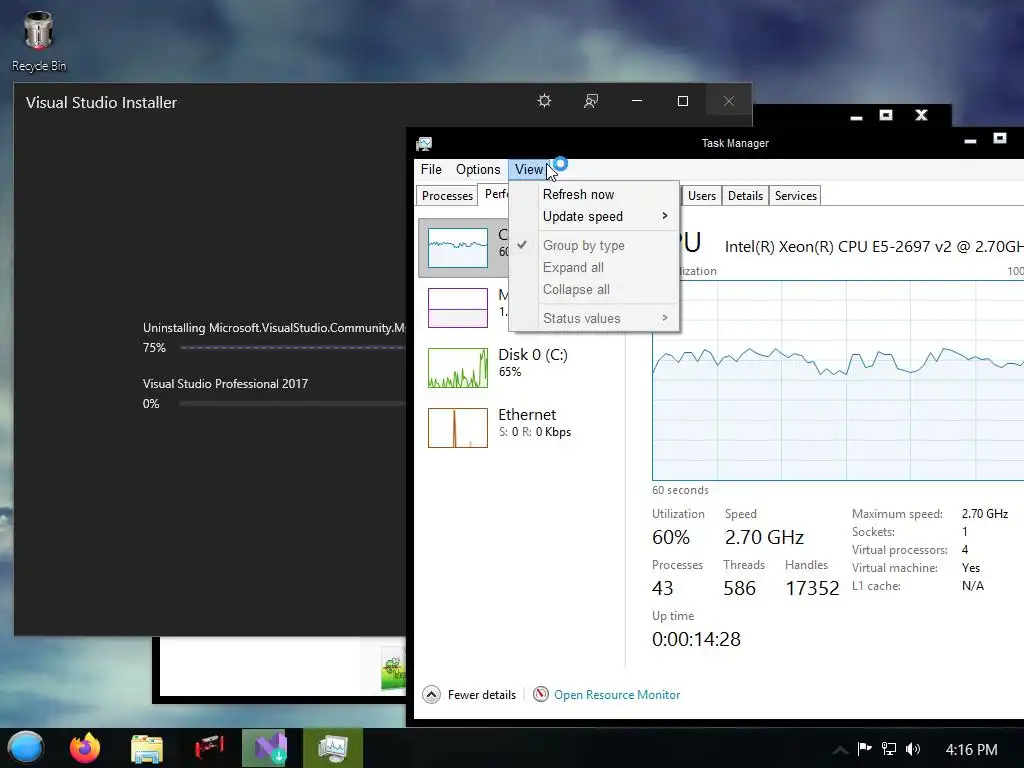Click the Fewer details chevron icon
Image resolution: width=1024 pixels, height=768 pixels.
[431, 694]
